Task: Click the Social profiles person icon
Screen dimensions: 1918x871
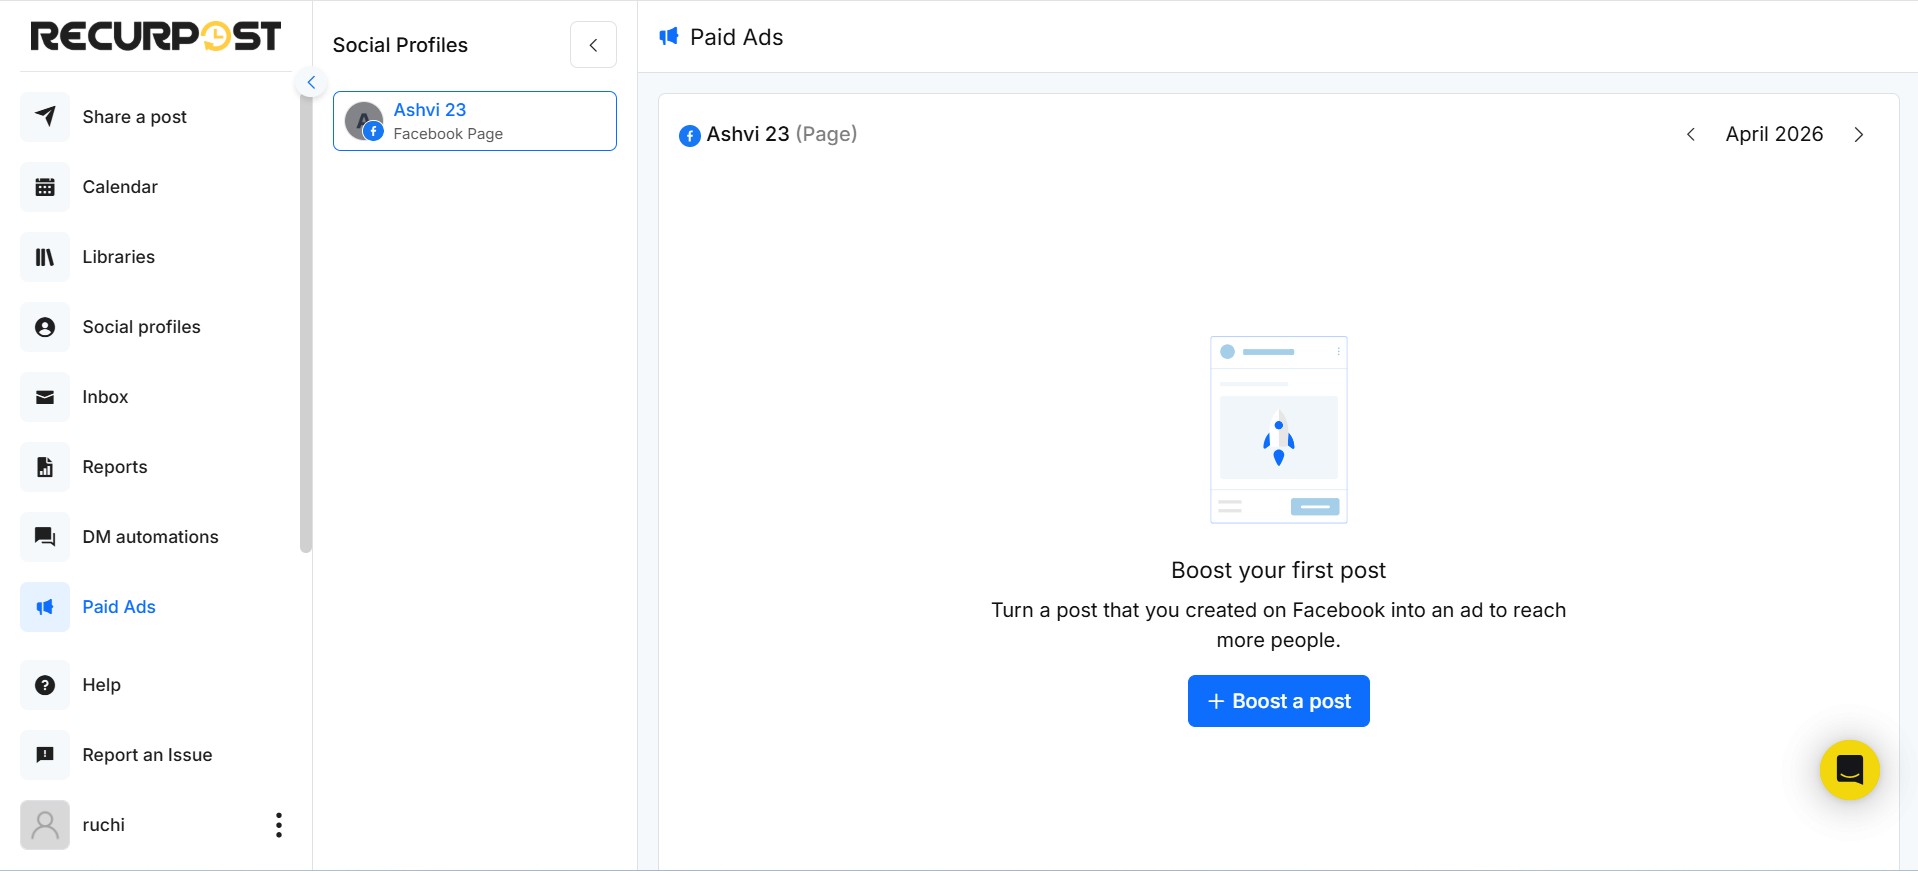Action: click(x=45, y=327)
